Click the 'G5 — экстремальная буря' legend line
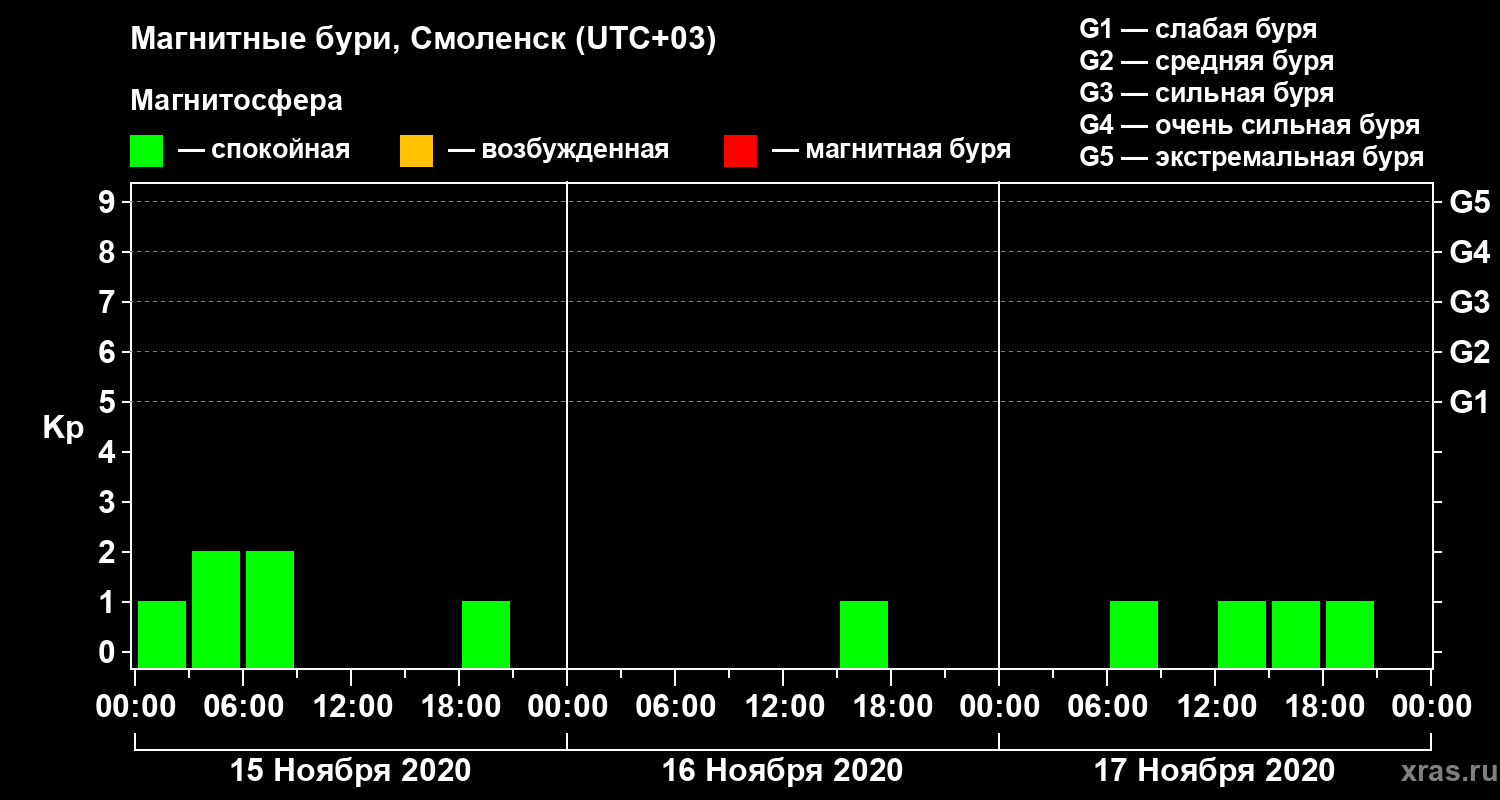 (1252, 157)
